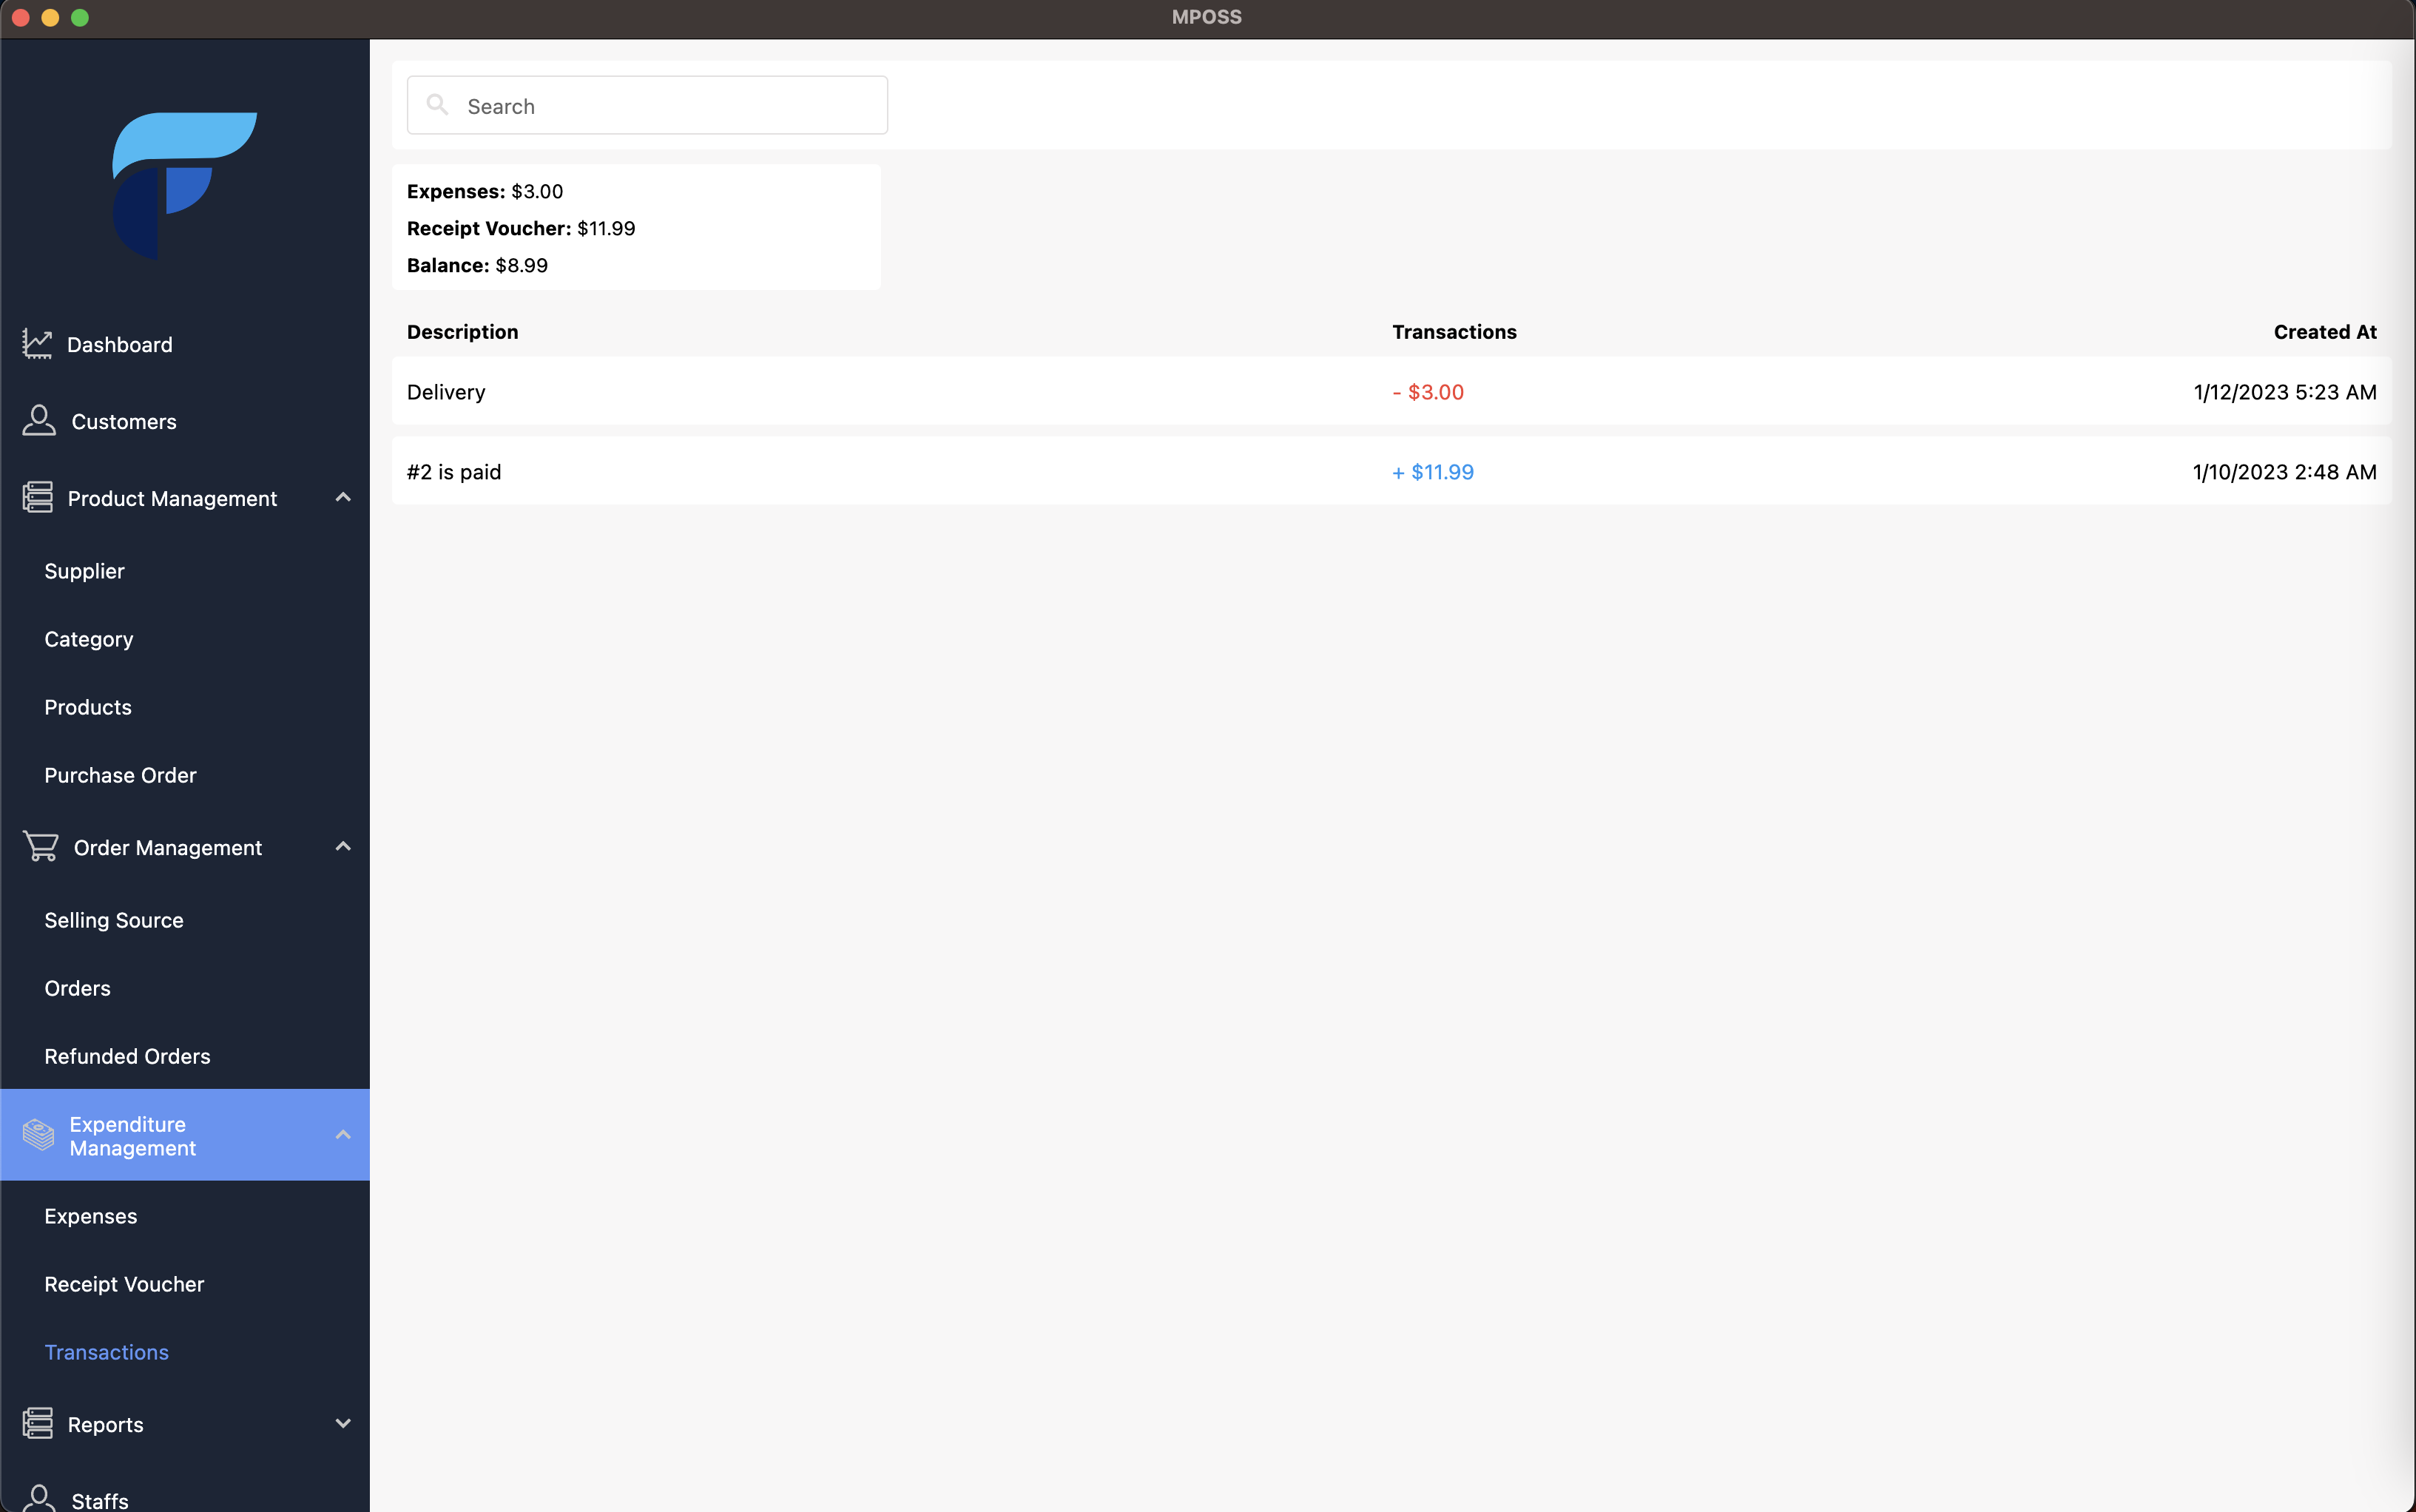Click the Expenditure Management money icon
Screen dimensions: 2416x1512
click(39, 1135)
